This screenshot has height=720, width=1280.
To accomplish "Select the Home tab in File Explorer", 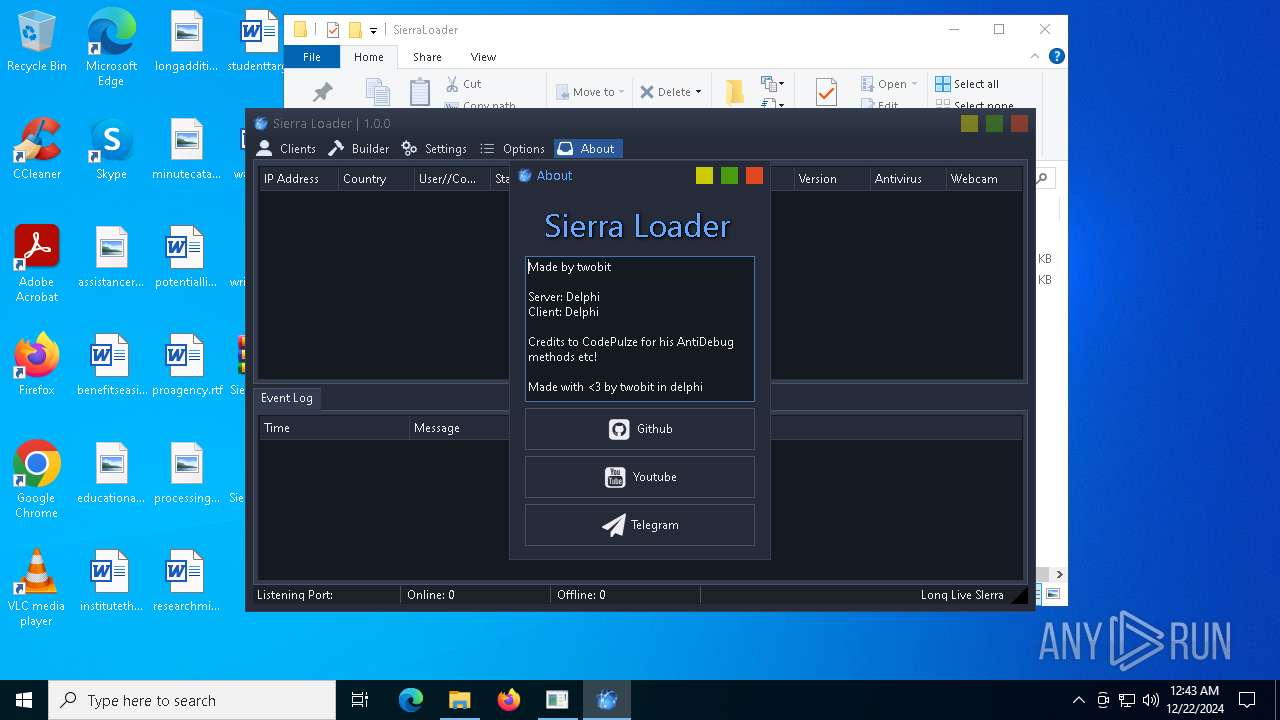I will pos(369,57).
